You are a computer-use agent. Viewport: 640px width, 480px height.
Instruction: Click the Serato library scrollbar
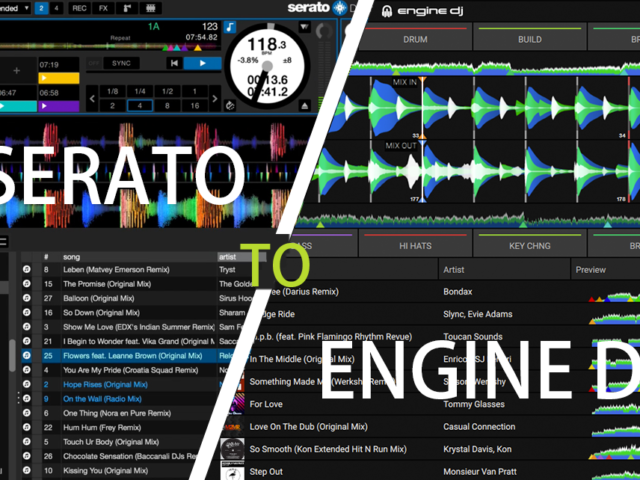click(x=13, y=355)
